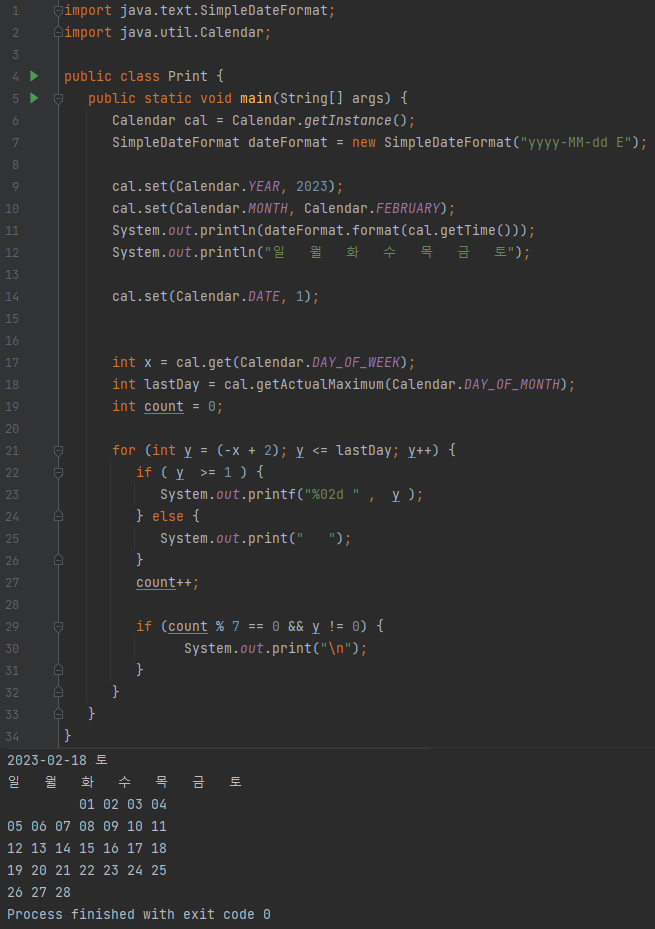Image resolution: width=655 pixels, height=929 pixels.
Task: Run main method from line 5 gutter arrow
Action: point(34,98)
